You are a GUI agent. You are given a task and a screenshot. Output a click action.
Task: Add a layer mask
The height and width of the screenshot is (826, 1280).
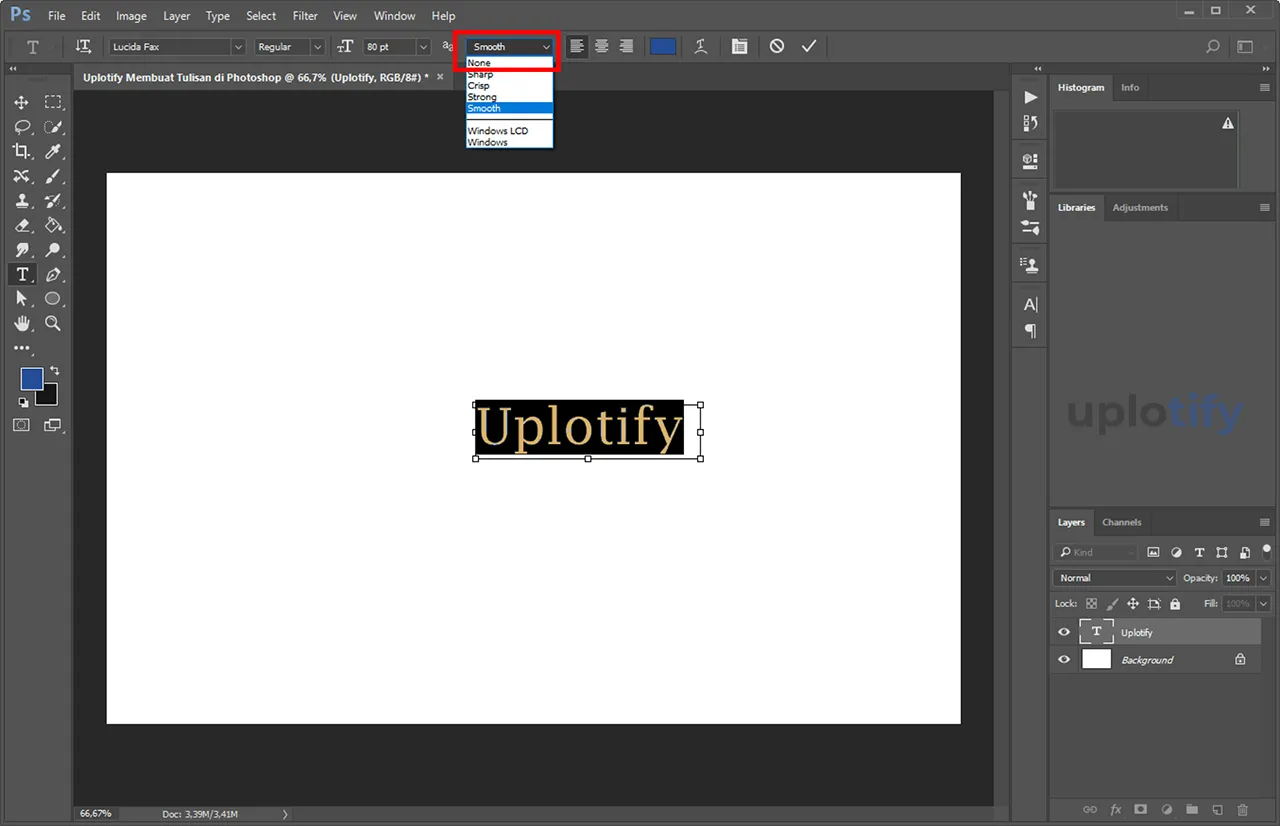click(1140, 809)
